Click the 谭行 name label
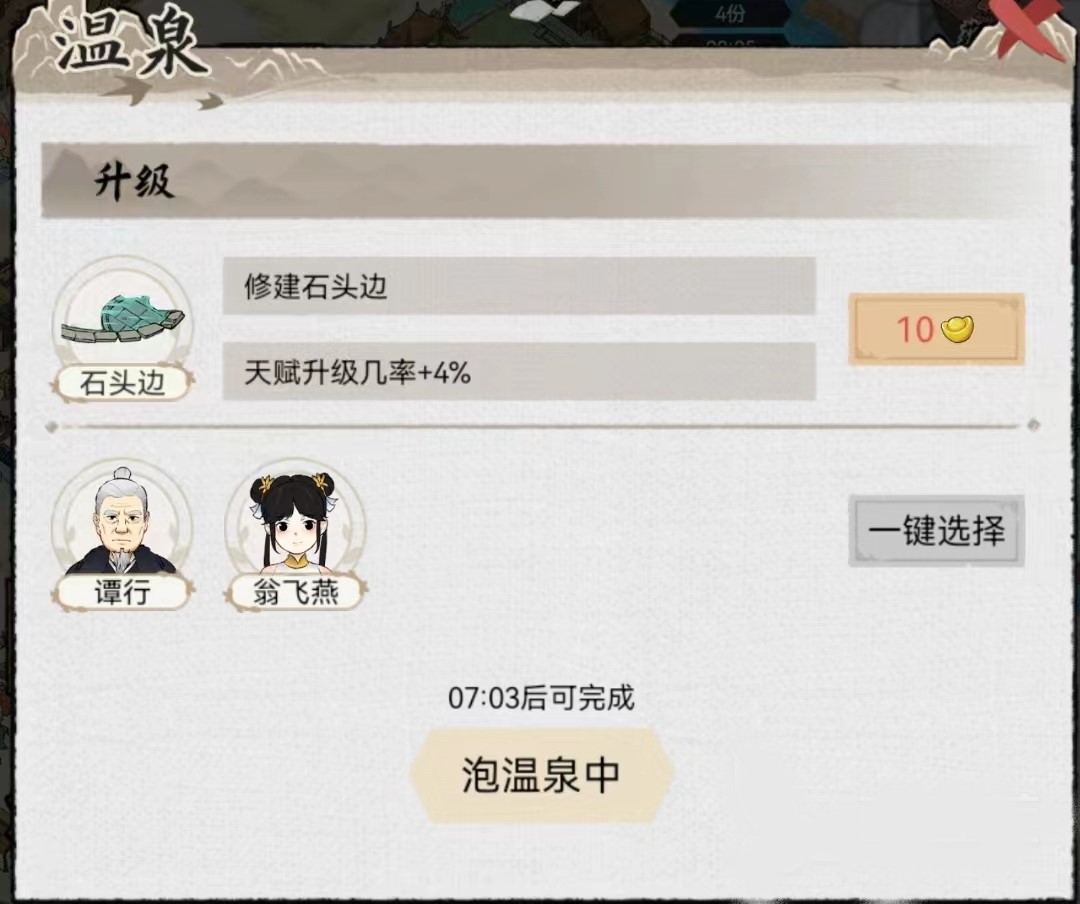The height and width of the screenshot is (904, 1080). pyautogui.click(x=122, y=592)
